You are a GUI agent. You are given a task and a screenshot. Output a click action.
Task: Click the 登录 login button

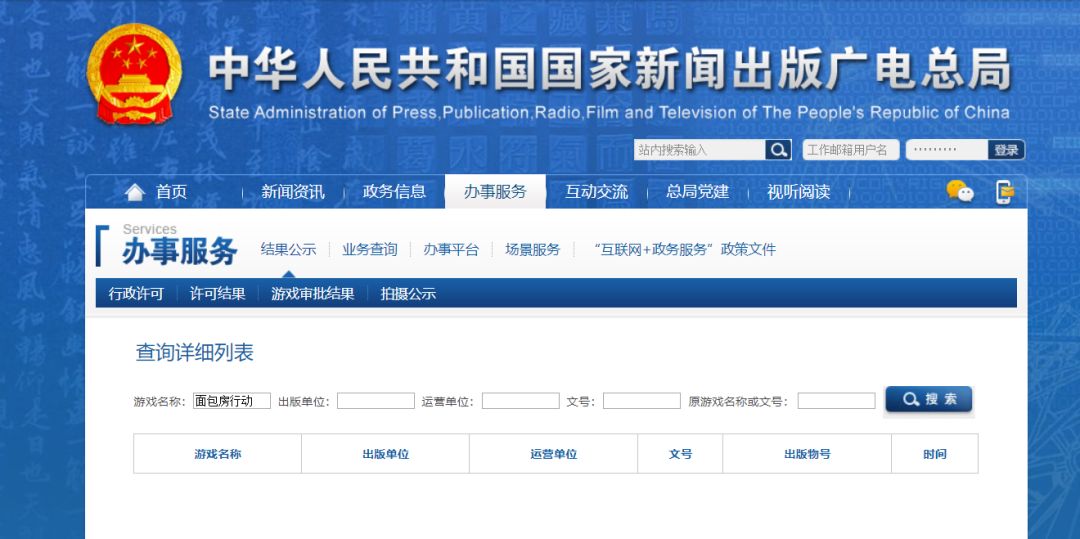(1006, 149)
